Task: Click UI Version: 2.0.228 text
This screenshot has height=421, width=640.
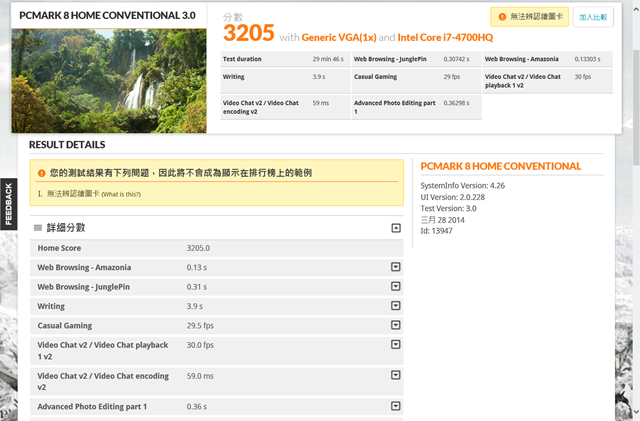Action: 453,197
